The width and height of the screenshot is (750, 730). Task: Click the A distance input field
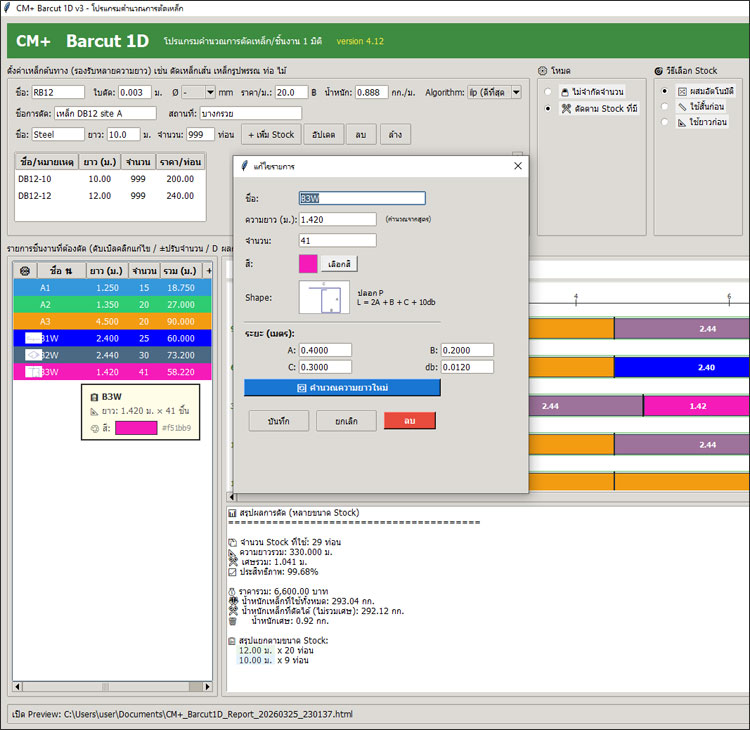[325, 350]
